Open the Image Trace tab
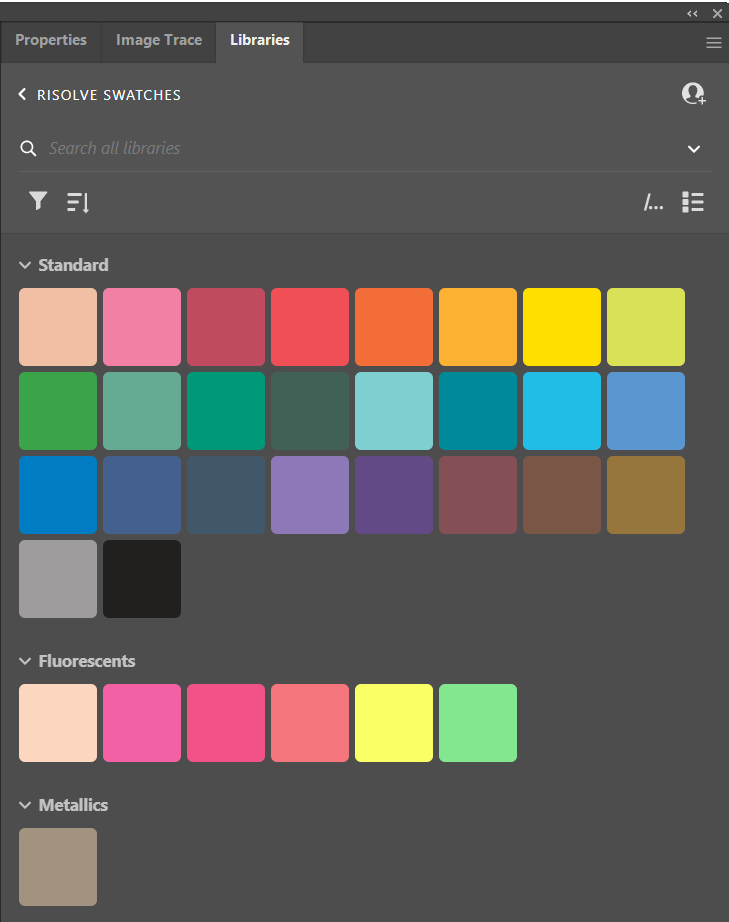The width and height of the screenshot is (729, 922). click(159, 41)
